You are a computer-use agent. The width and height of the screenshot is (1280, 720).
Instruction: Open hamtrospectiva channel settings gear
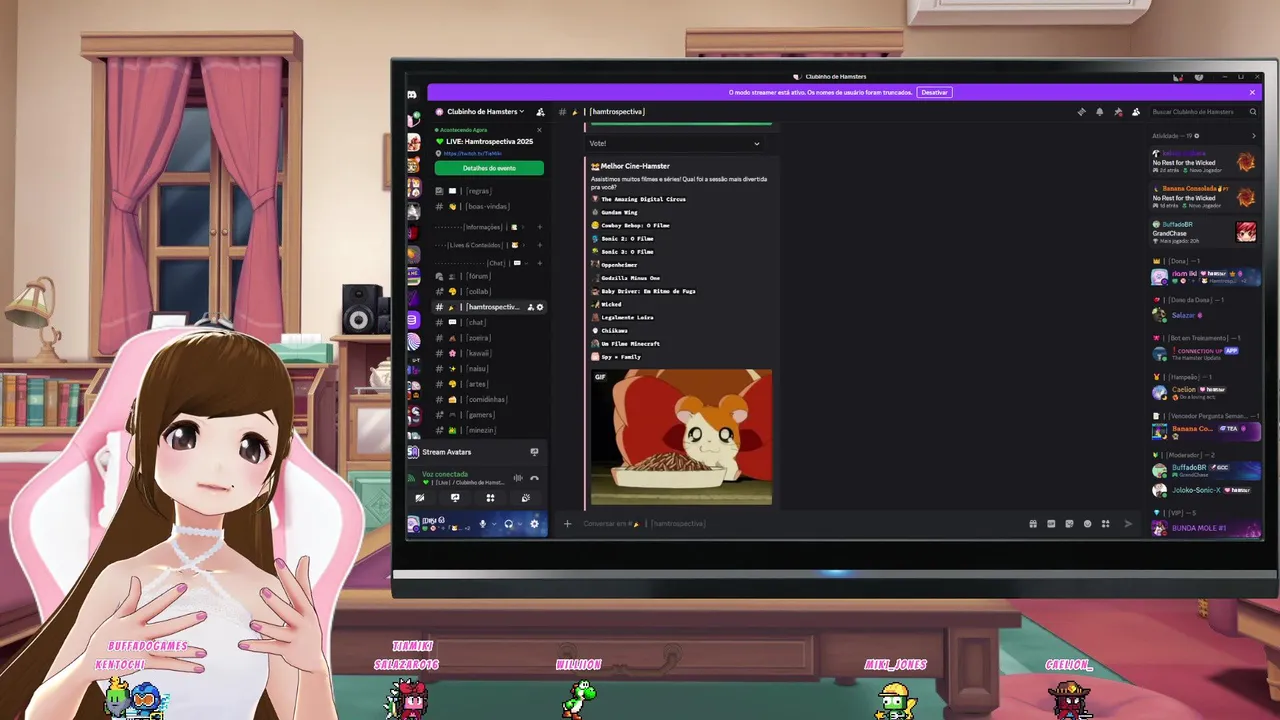(x=540, y=307)
